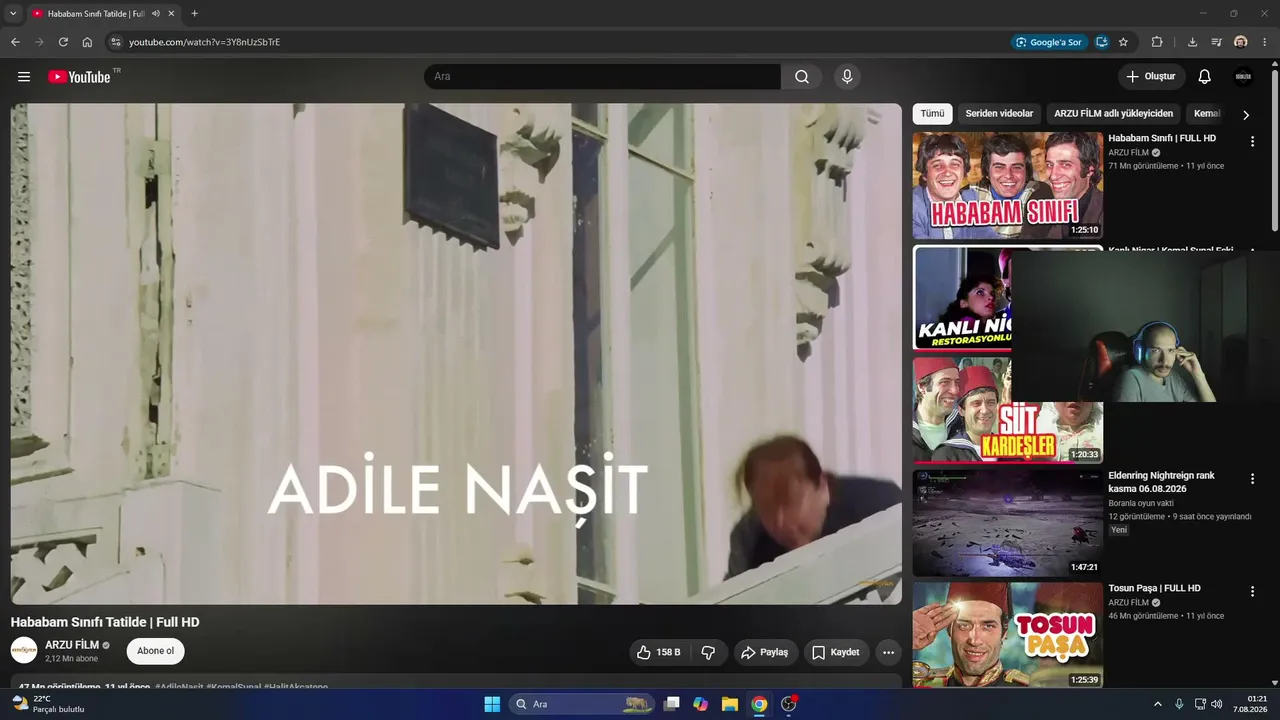Open the Tosun Paşa | FULL HD title

[x=1154, y=588]
